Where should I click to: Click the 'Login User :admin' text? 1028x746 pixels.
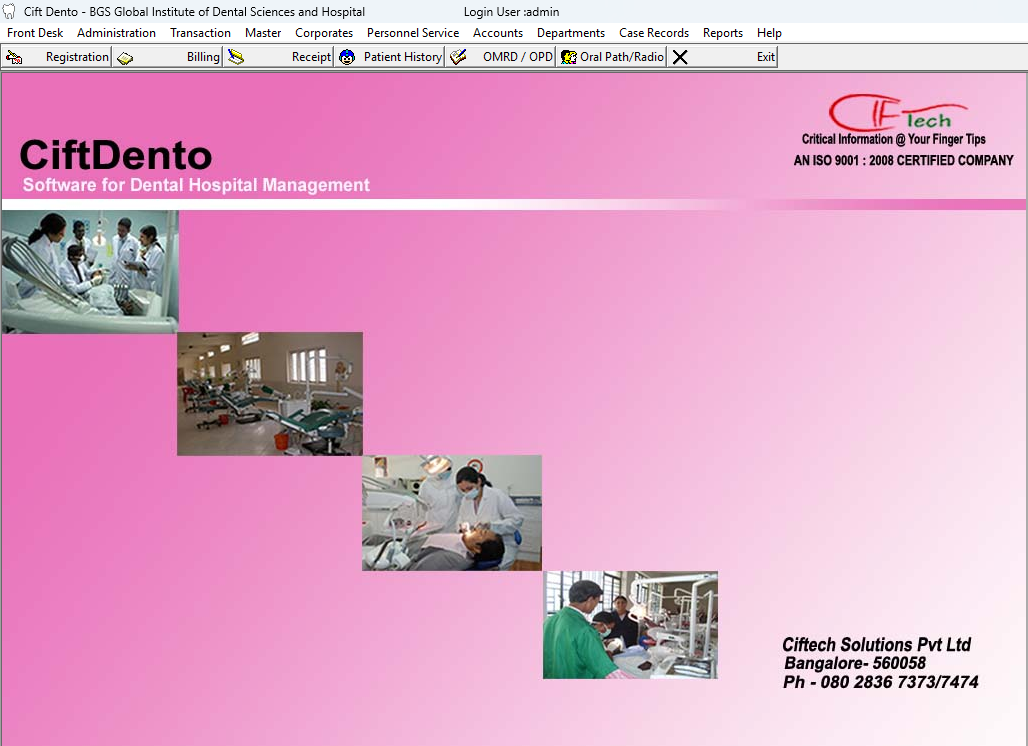[x=511, y=12]
